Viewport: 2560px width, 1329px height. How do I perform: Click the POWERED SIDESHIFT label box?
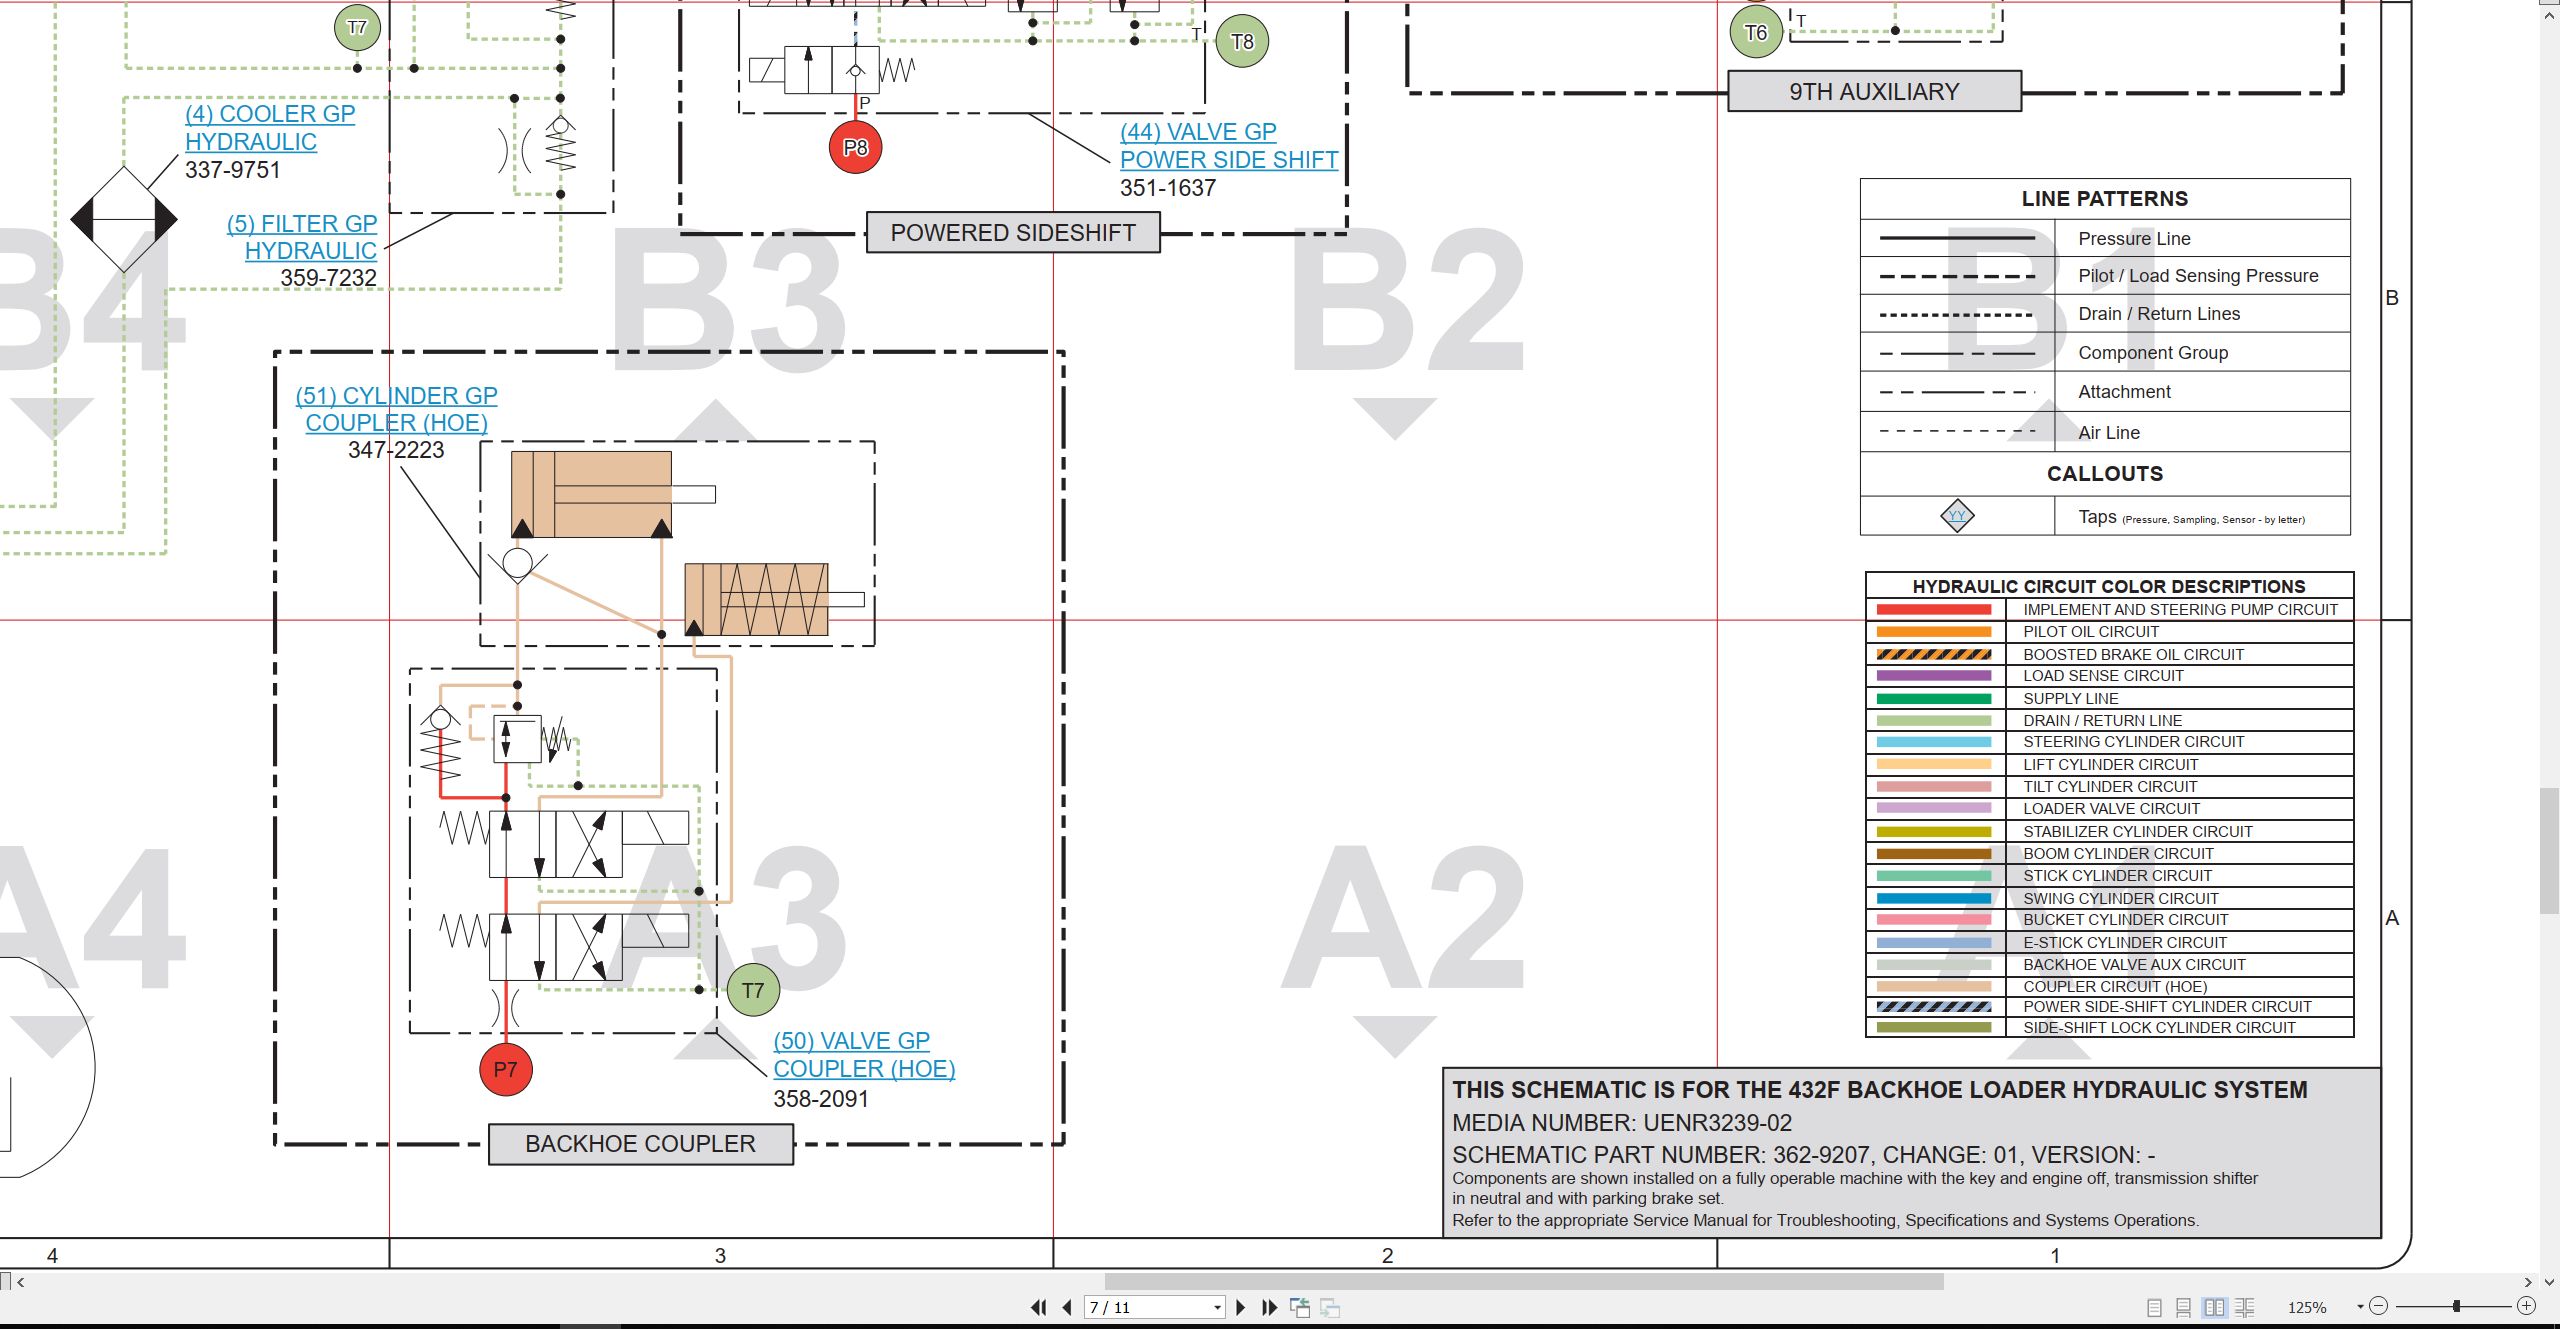tap(1013, 232)
